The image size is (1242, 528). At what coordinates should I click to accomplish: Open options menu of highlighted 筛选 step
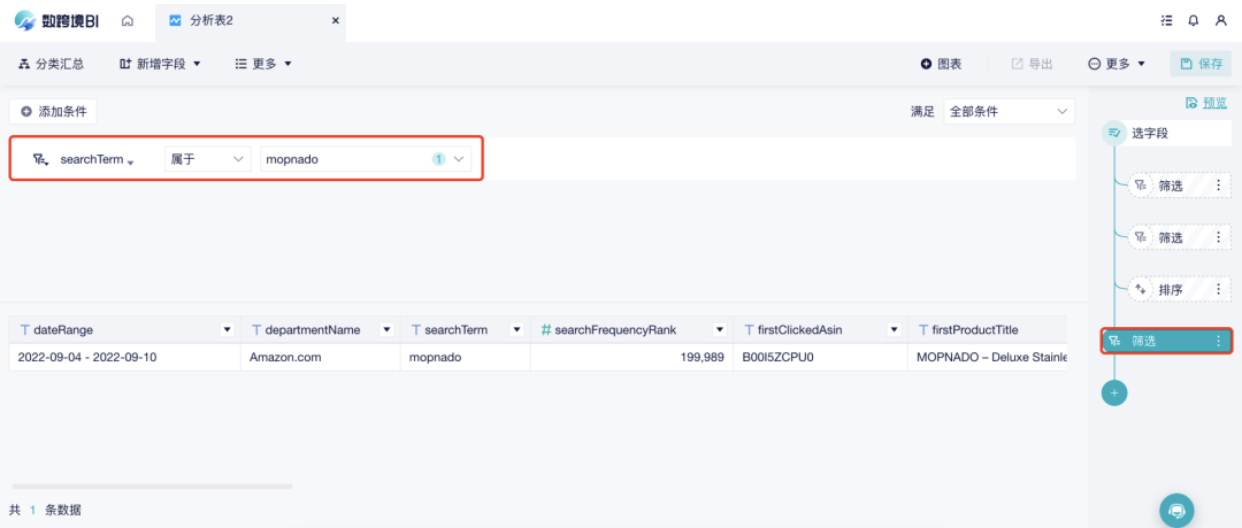1218,341
